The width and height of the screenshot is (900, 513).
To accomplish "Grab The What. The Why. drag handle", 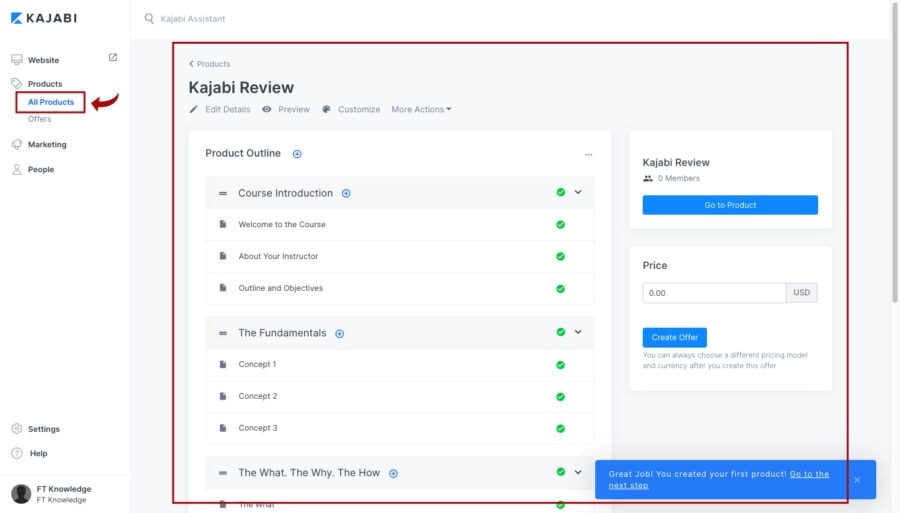I will pos(223,473).
